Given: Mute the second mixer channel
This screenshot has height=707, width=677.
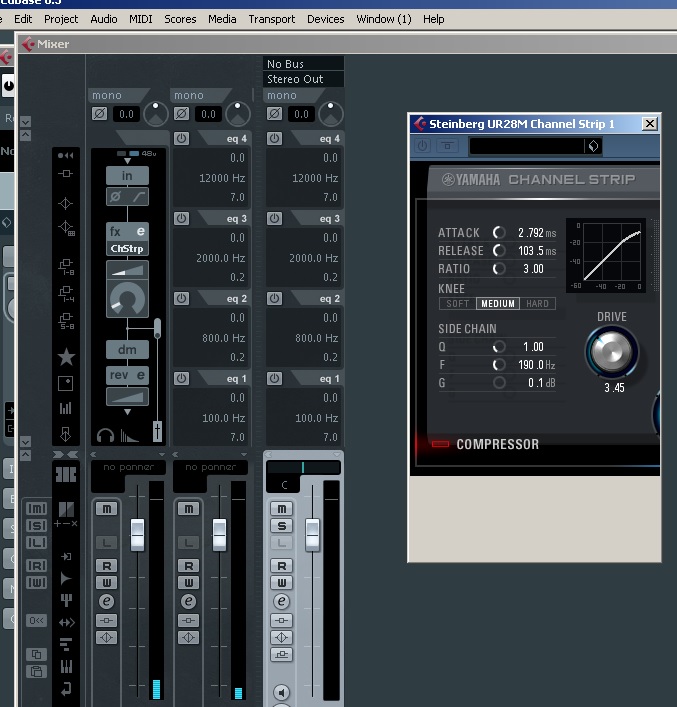Looking at the screenshot, I should pos(189,509).
